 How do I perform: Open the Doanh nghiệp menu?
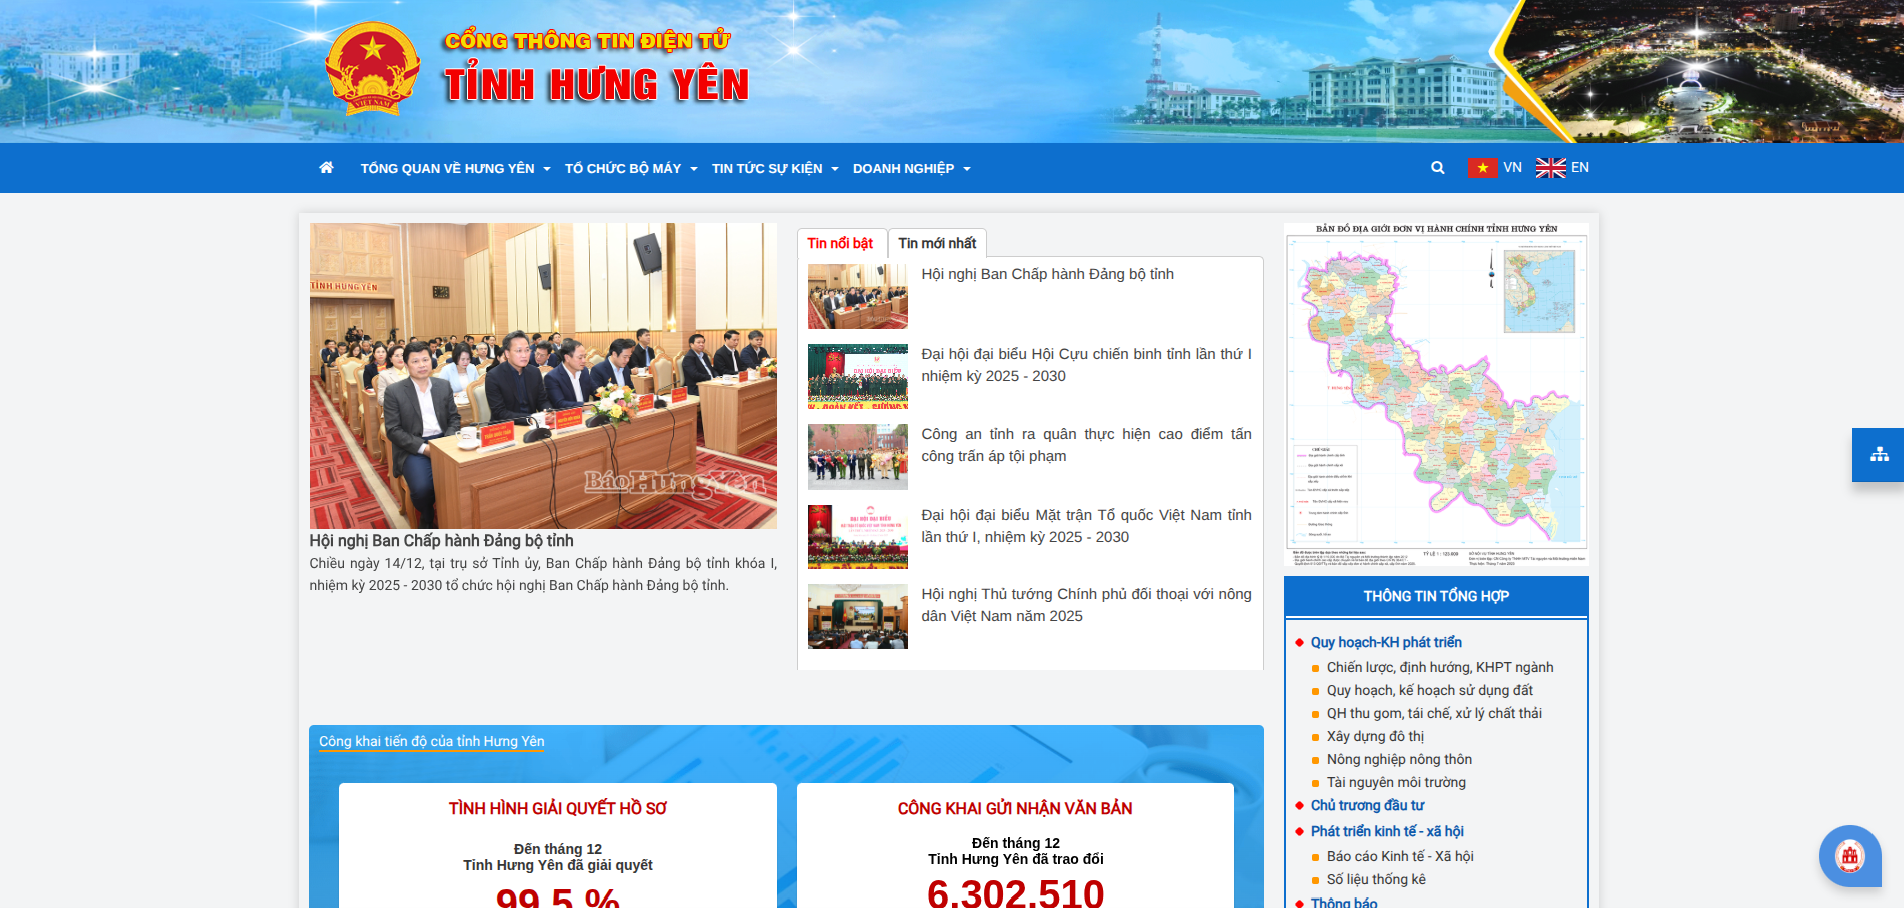coord(911,169)
